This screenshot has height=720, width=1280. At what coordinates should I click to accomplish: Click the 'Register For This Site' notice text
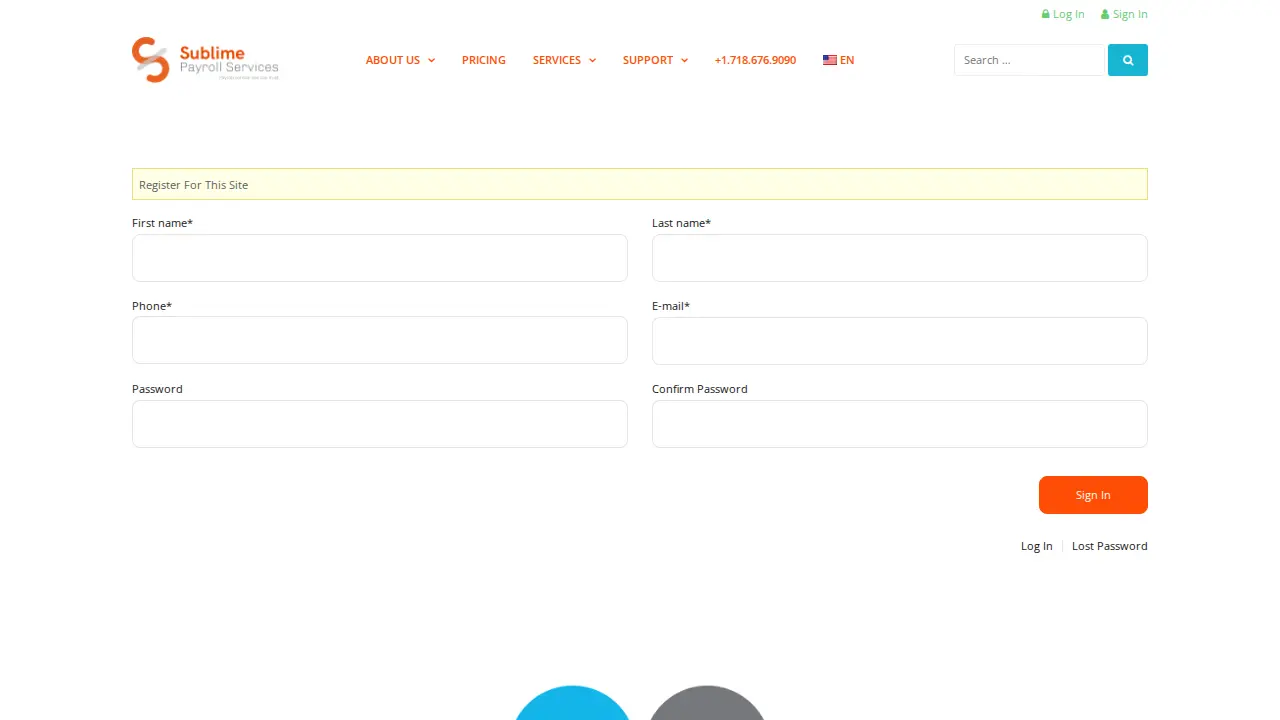point(194,185)
